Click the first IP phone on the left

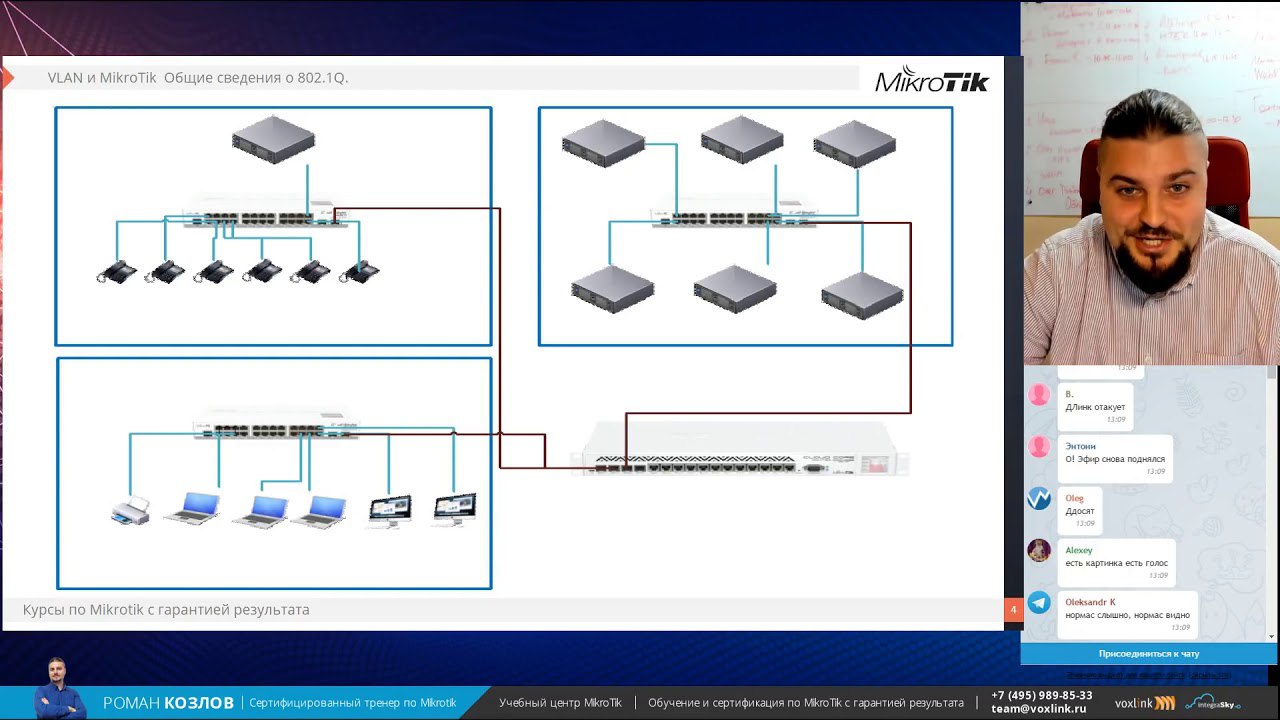click(x=117, y=271)
